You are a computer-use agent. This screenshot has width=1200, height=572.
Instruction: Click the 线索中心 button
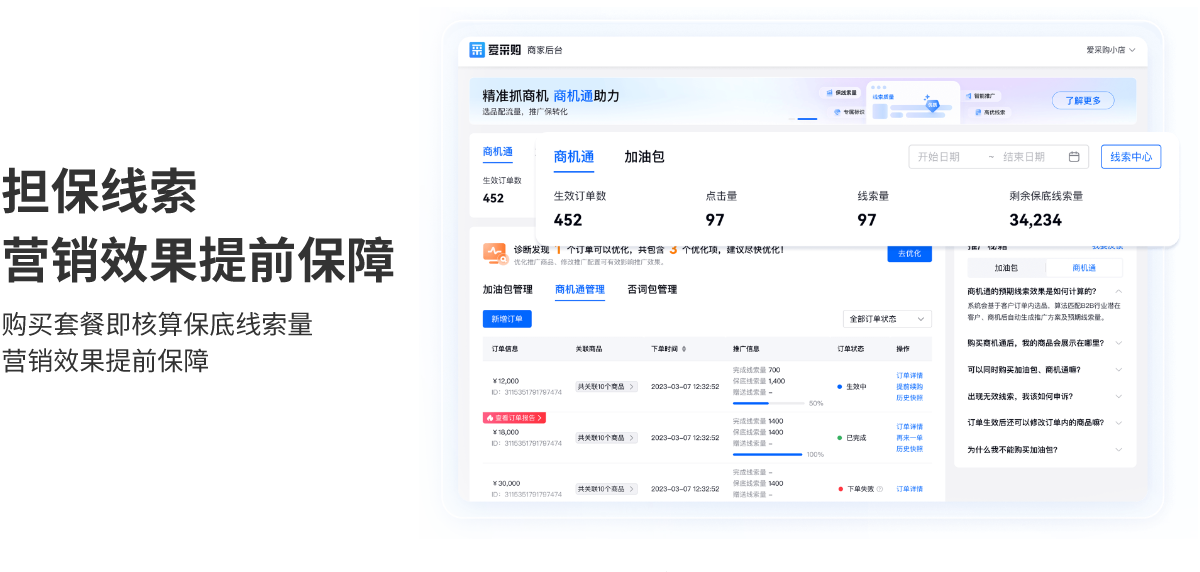click(1131, 157)
